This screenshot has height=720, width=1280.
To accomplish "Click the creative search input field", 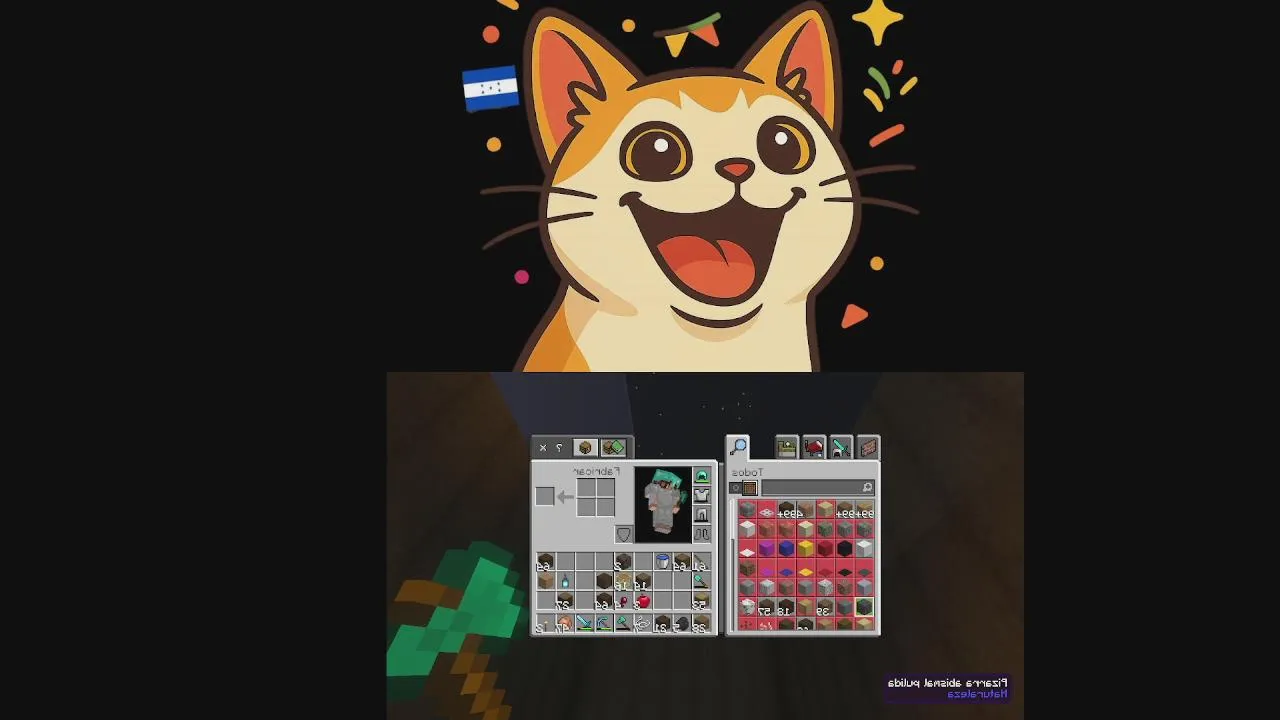I will pos(818,488).
